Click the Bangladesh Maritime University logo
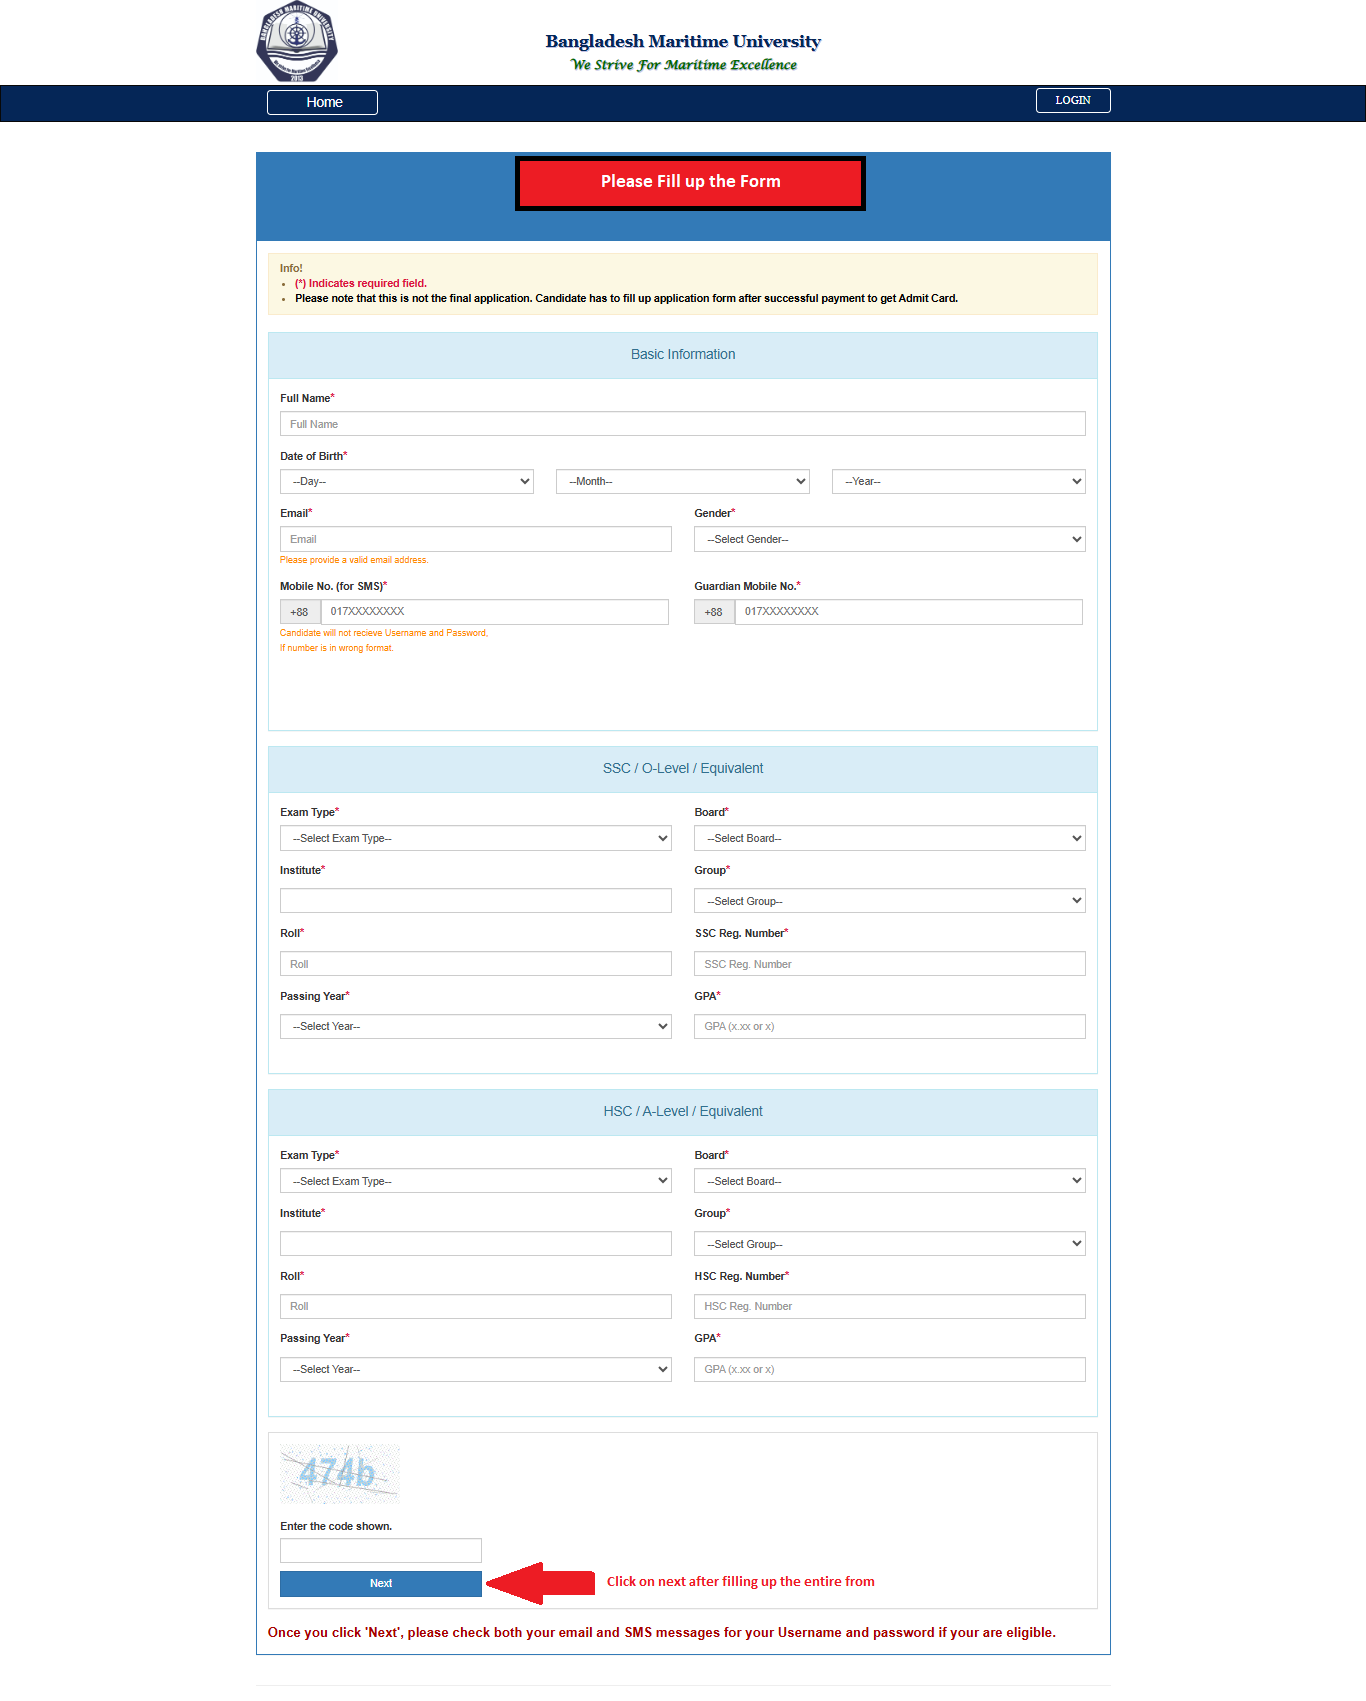 297,43
